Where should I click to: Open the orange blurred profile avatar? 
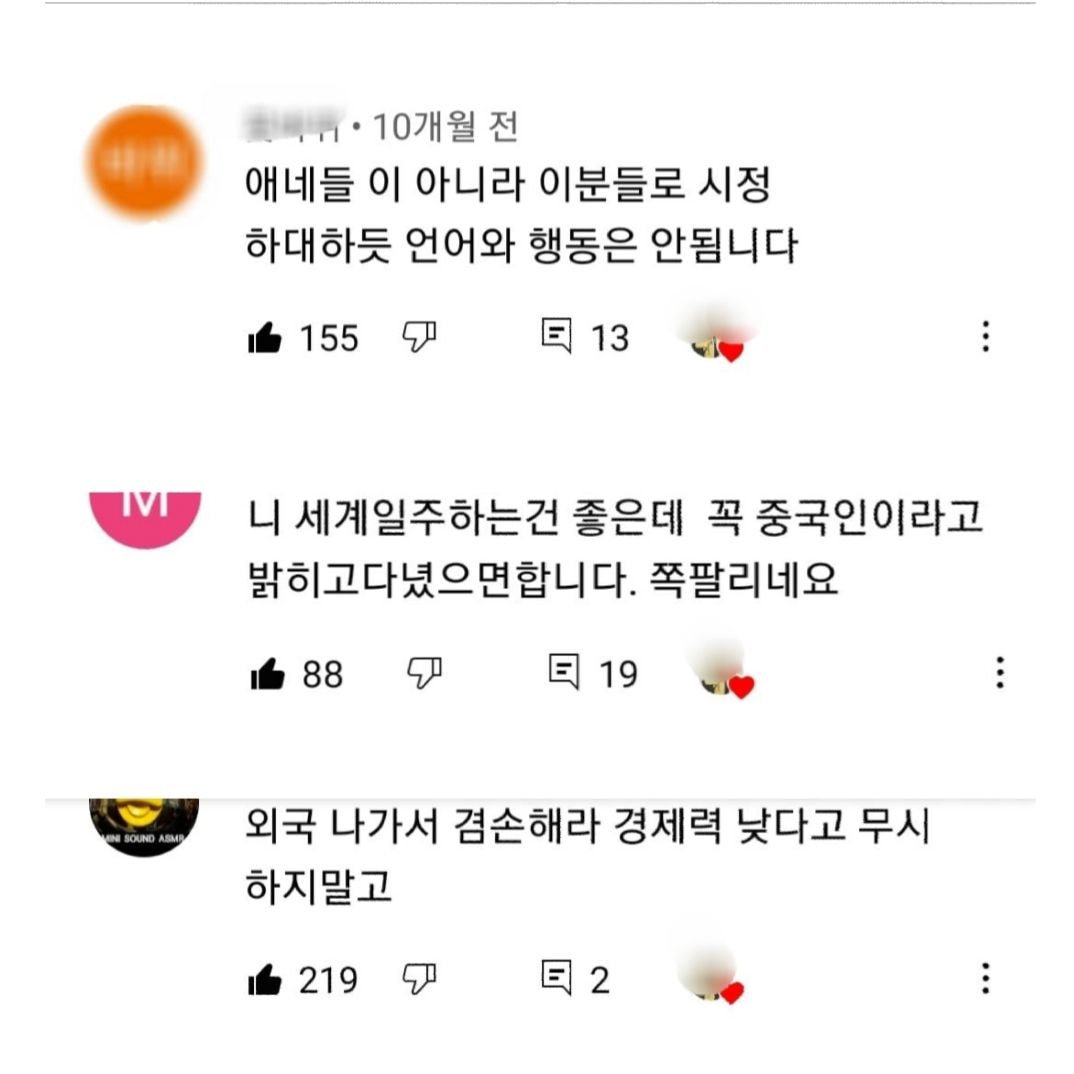click(x=145, y=162)
